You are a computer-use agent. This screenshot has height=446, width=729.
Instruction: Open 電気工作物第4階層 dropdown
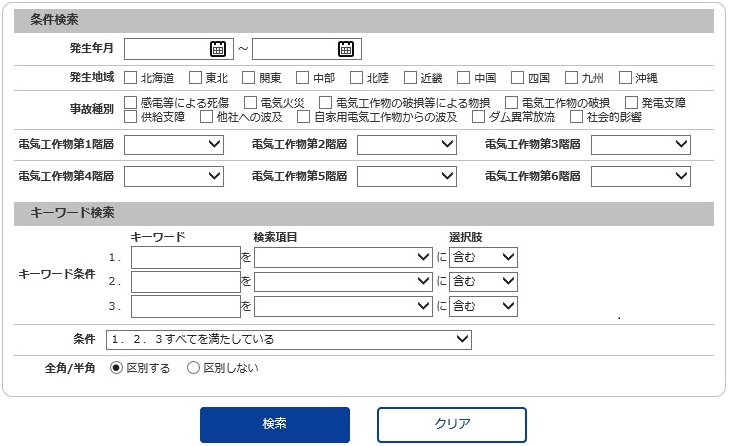(174, 177)
